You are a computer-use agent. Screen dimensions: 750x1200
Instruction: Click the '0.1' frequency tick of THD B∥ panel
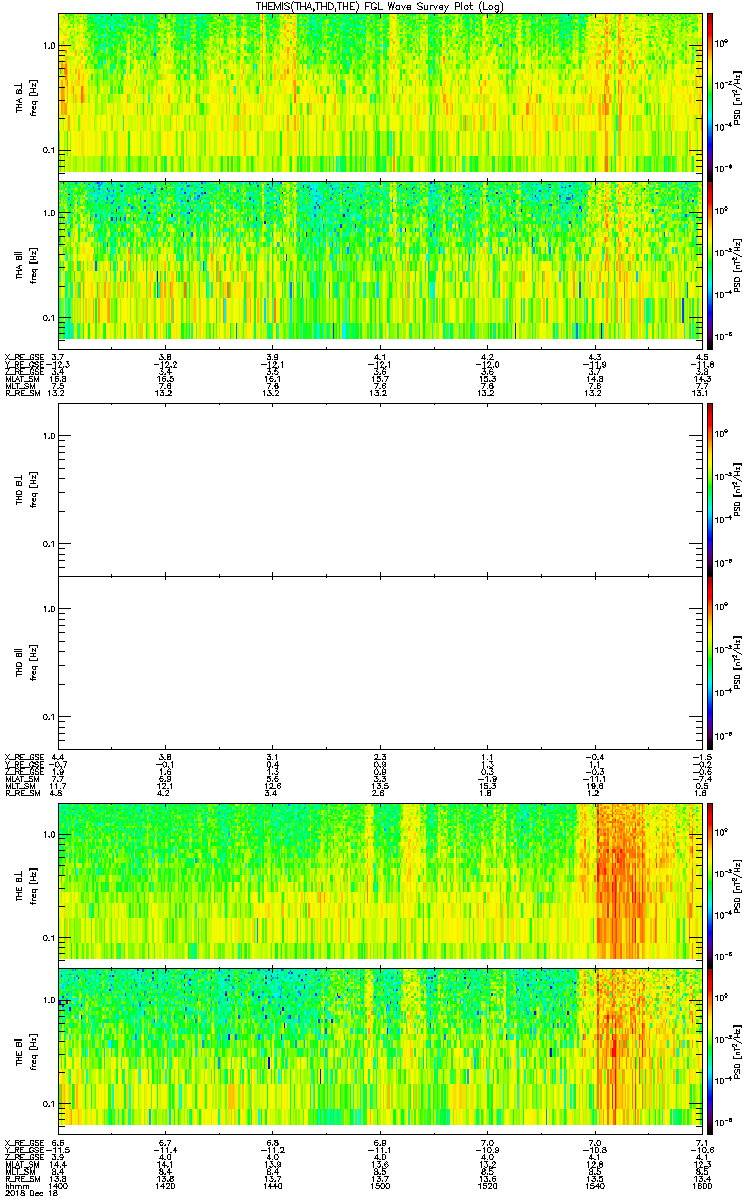click(48, 718)
